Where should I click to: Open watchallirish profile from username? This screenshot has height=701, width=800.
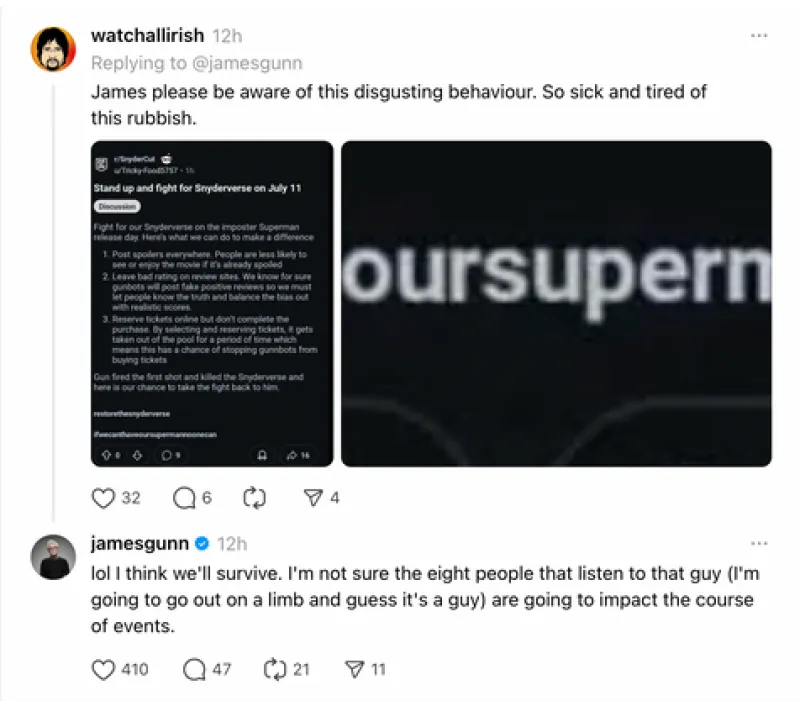coord(147,36)
